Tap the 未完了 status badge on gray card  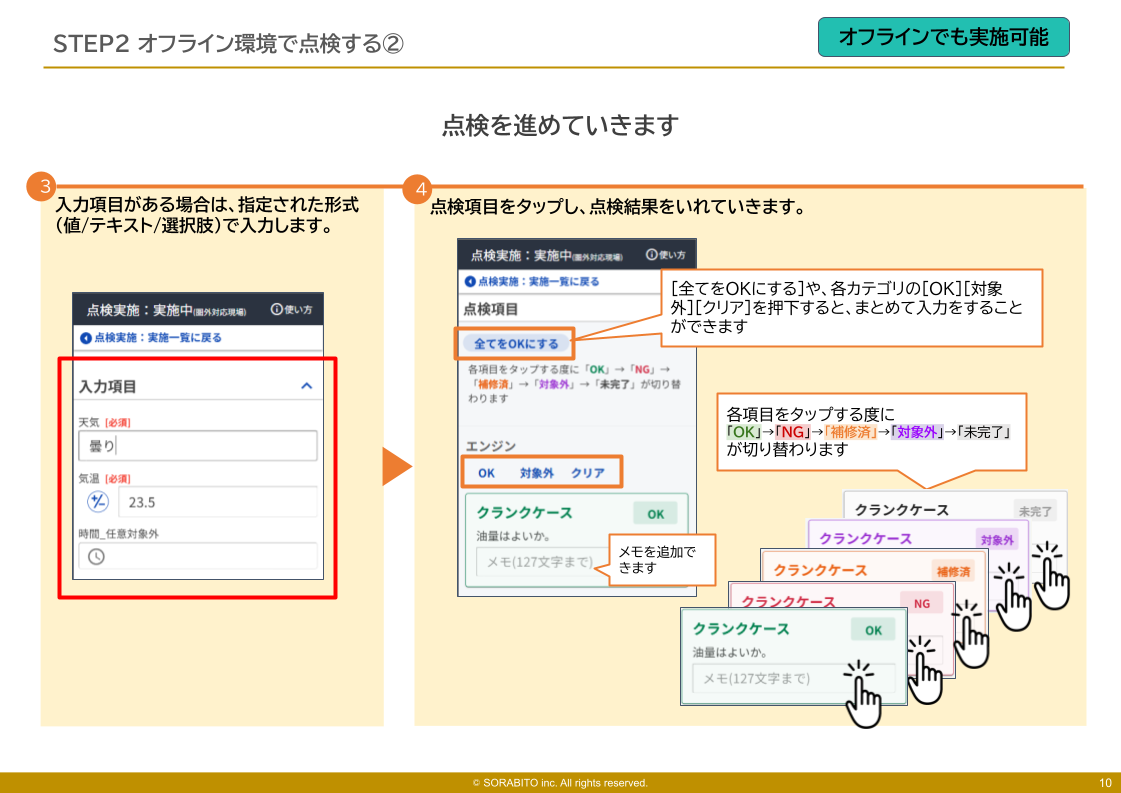[x=1034, y=511]
